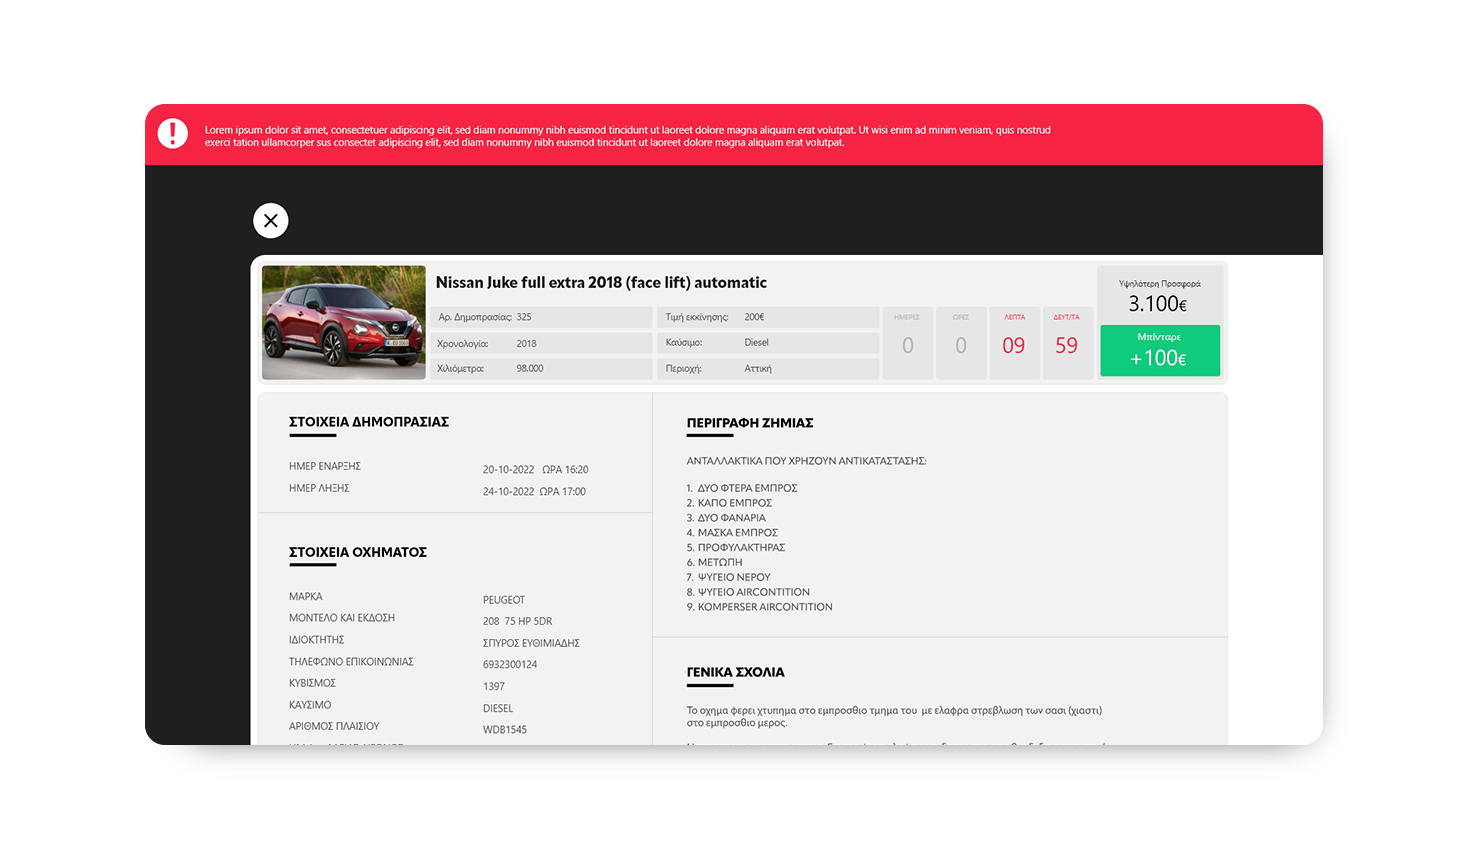1469x850 pixels.
Task: Select the Nissan Juke listing title
Action: (601, 283)
